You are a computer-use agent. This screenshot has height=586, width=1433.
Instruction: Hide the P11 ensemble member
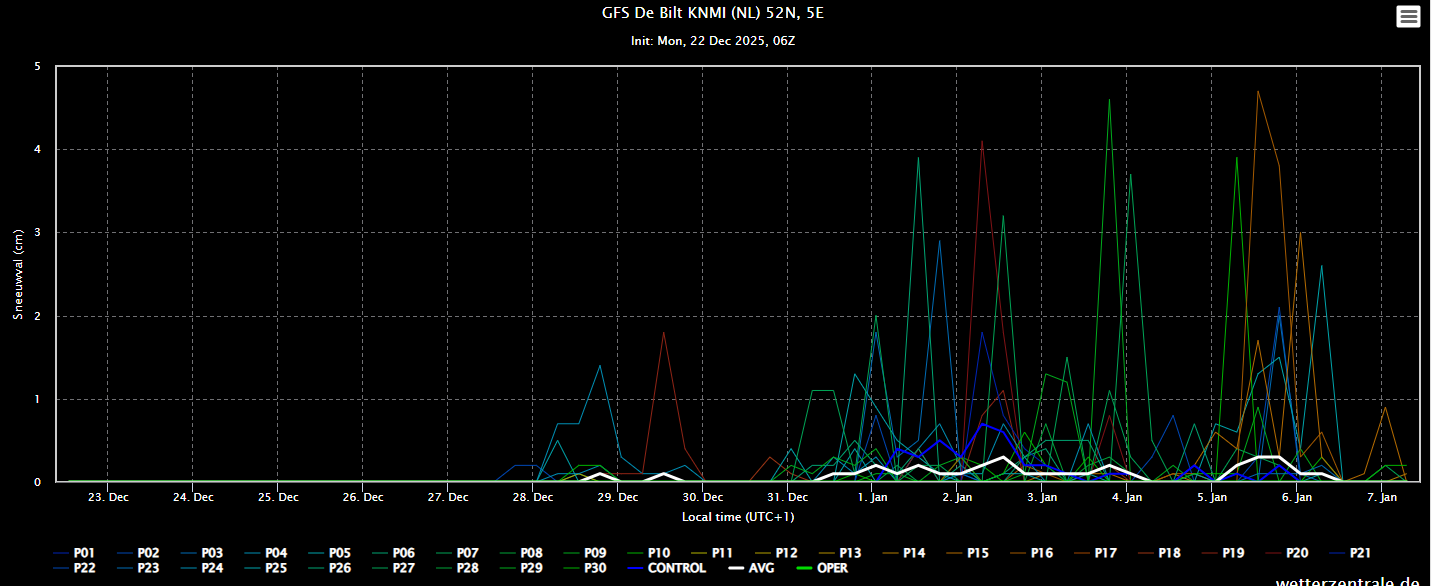714,553
